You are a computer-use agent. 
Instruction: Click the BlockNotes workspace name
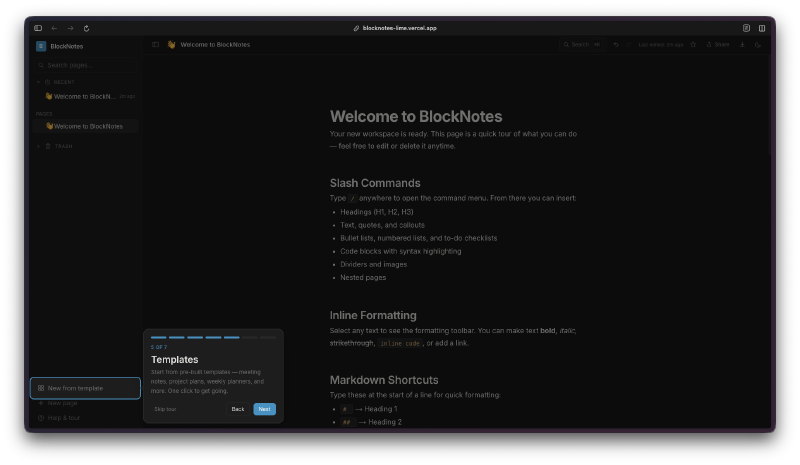click(67, 46)
